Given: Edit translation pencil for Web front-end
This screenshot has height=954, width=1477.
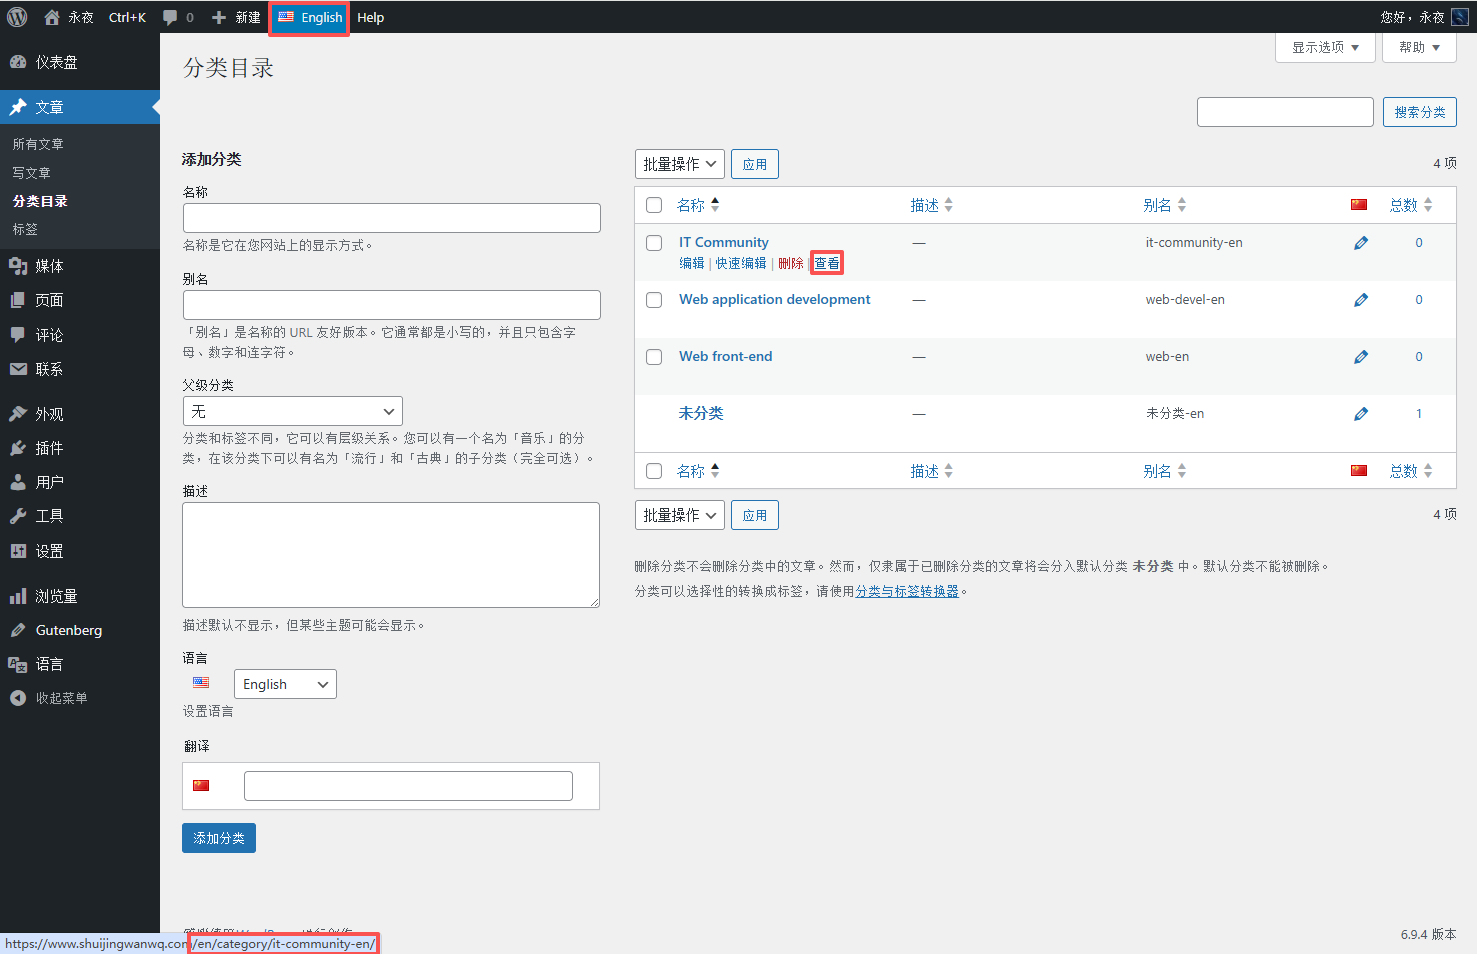Looking at the screenshot, I should click(x=1361, y=357).
